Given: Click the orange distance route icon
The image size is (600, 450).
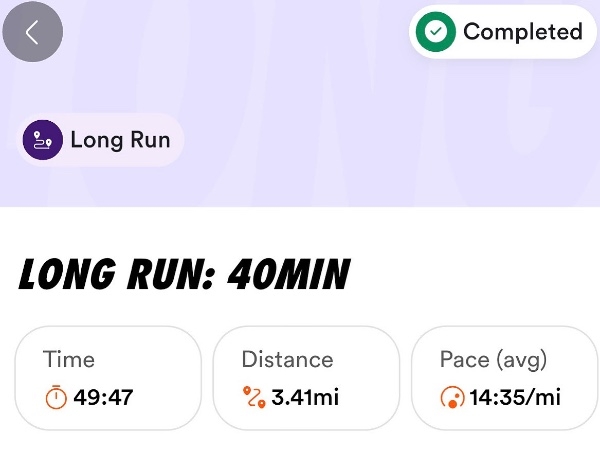Looking at the screenshot, I should pos(254,398).
